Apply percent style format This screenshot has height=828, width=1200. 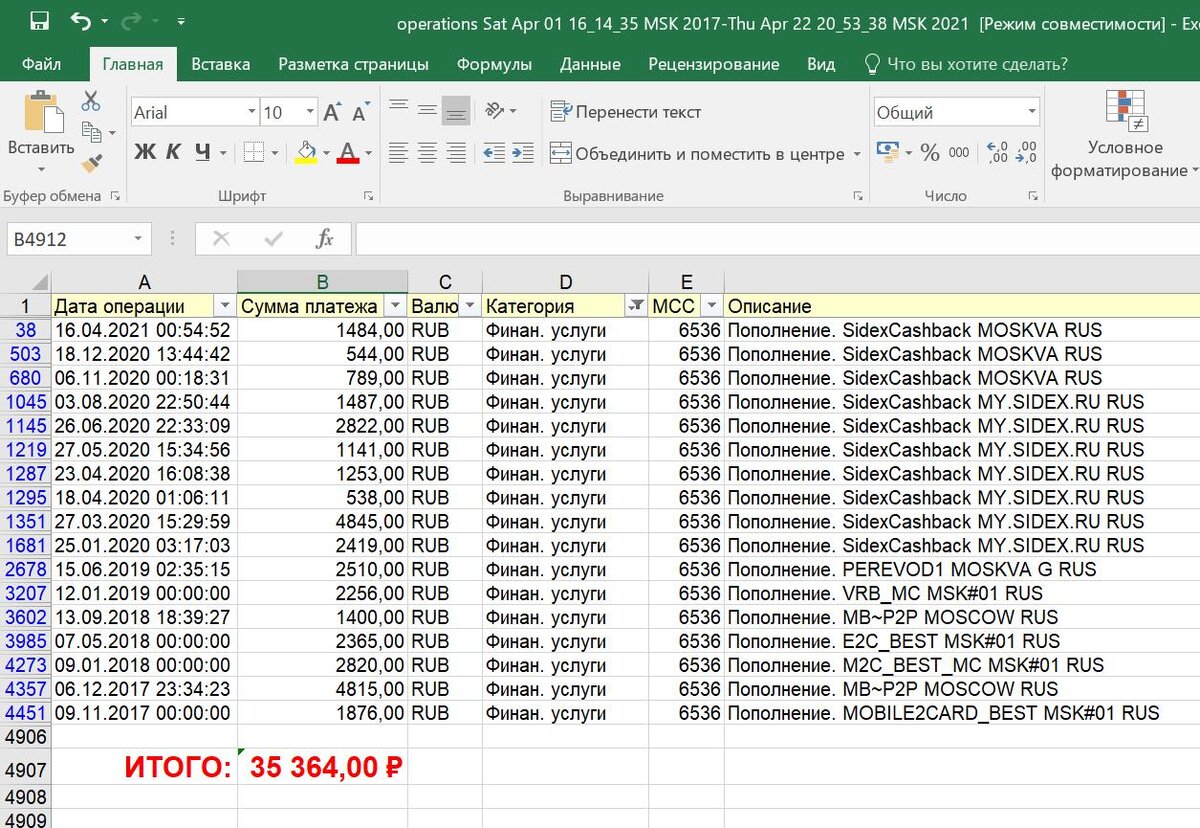pyautogui.click(x=931, y=153)
